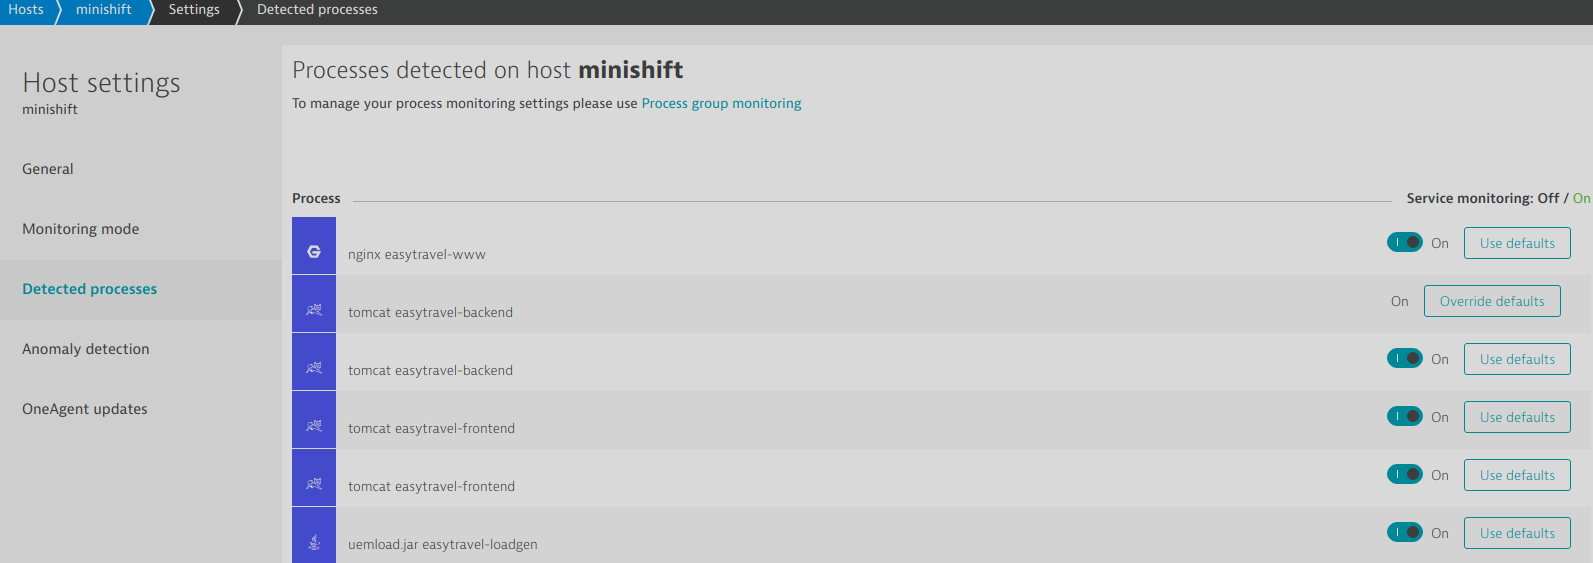This screenshot has width=1593, height=563.
Task: Select Monitoring mode in the sidebar
Action: [x=81, y=229]
